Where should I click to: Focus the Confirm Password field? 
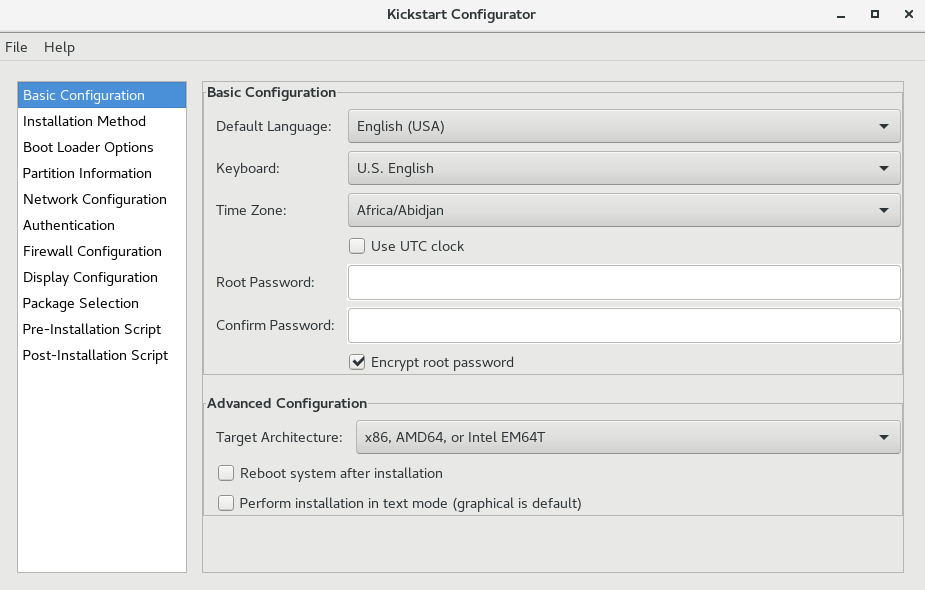click(623, 325)
